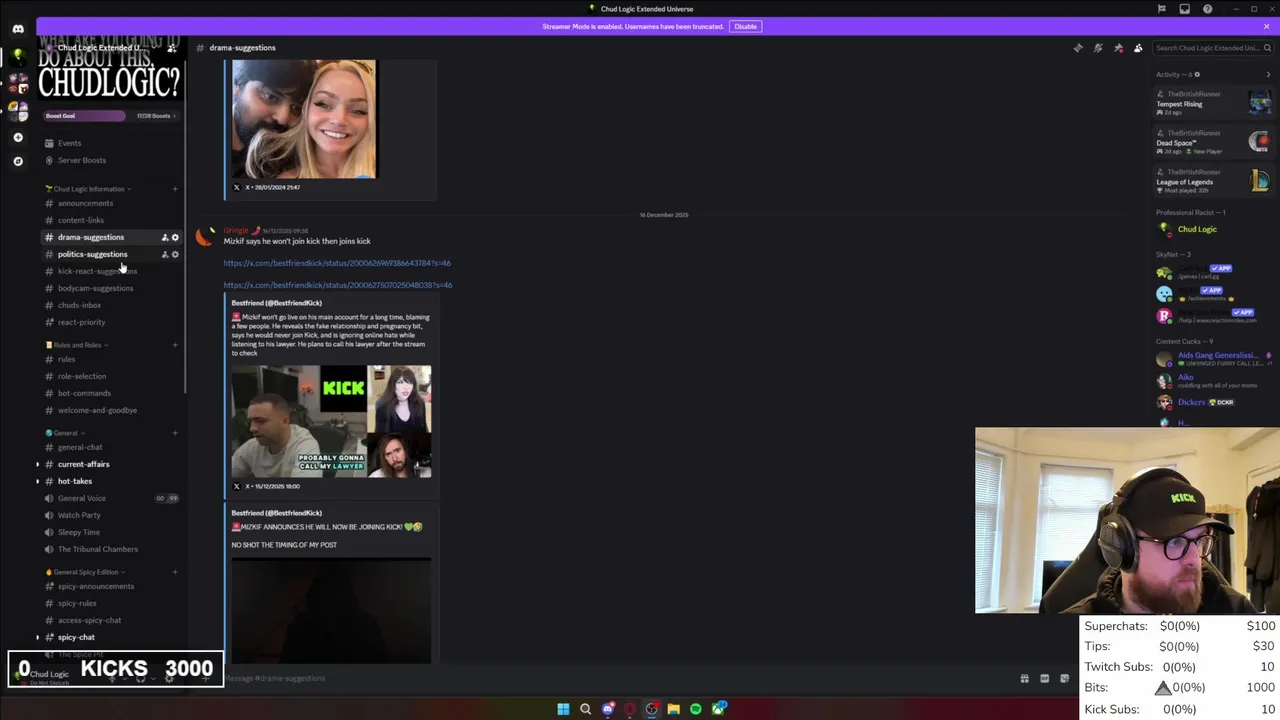Open bot-commands channel
The height and width of the screenshot is (720, 1280).
[x=84, y=393]
